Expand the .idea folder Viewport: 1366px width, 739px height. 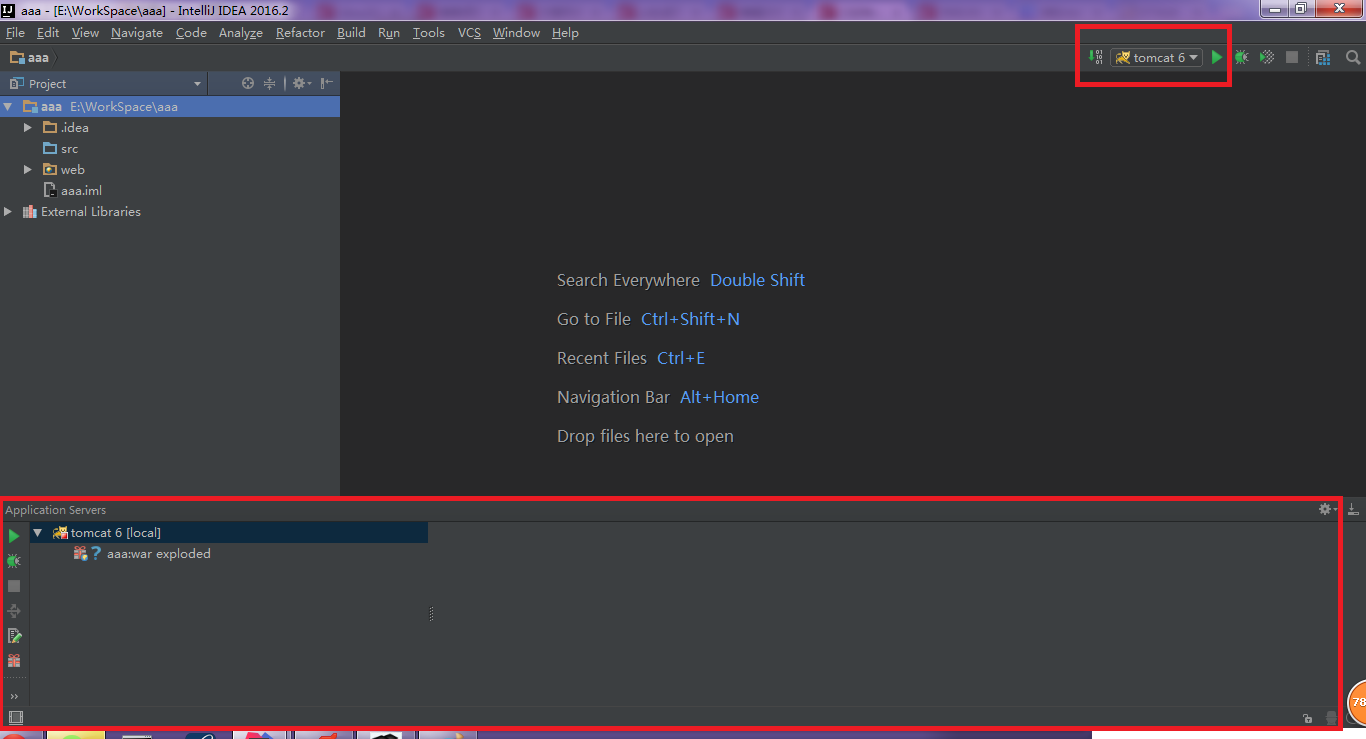pyautogui.click(x=28, y=127)
